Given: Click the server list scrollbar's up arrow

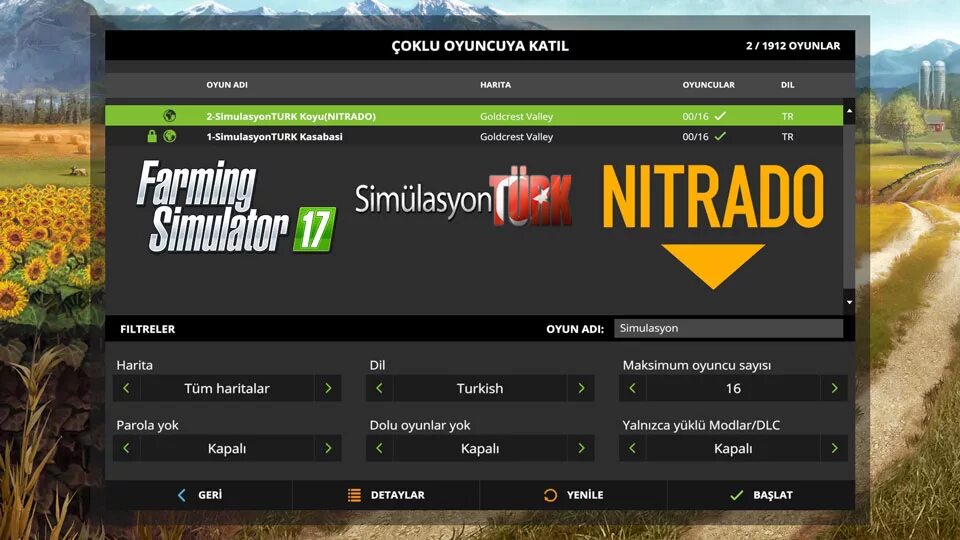Looking at the screenshot, I should (x=849, y=111).
